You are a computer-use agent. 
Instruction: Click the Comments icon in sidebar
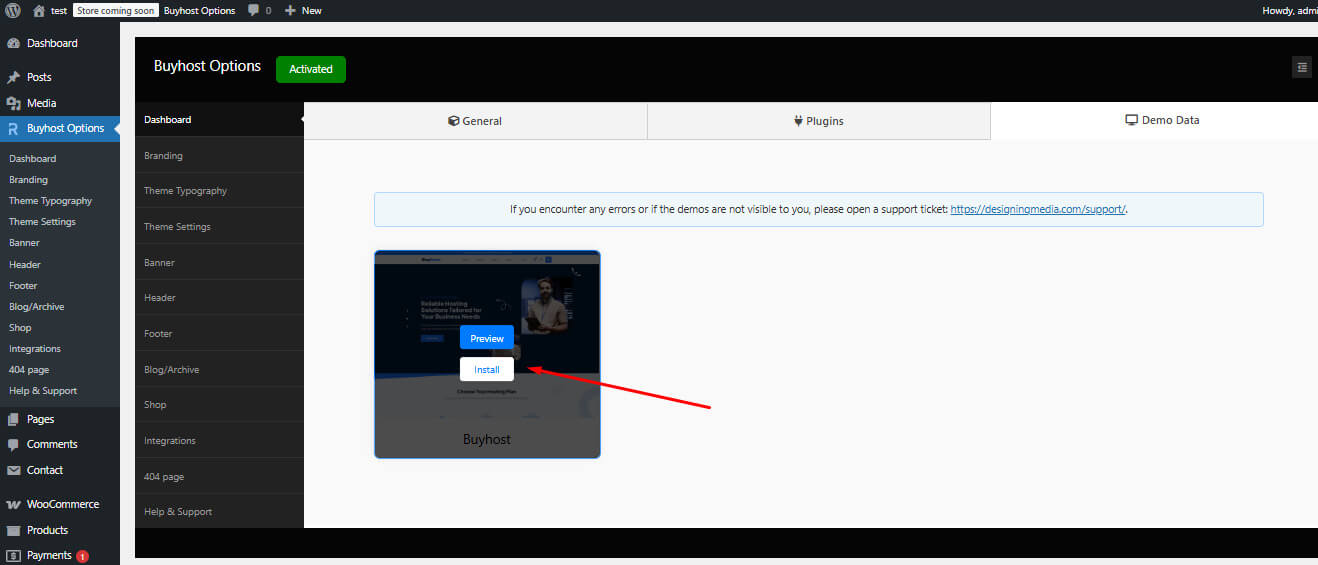[x=13, y=444]
